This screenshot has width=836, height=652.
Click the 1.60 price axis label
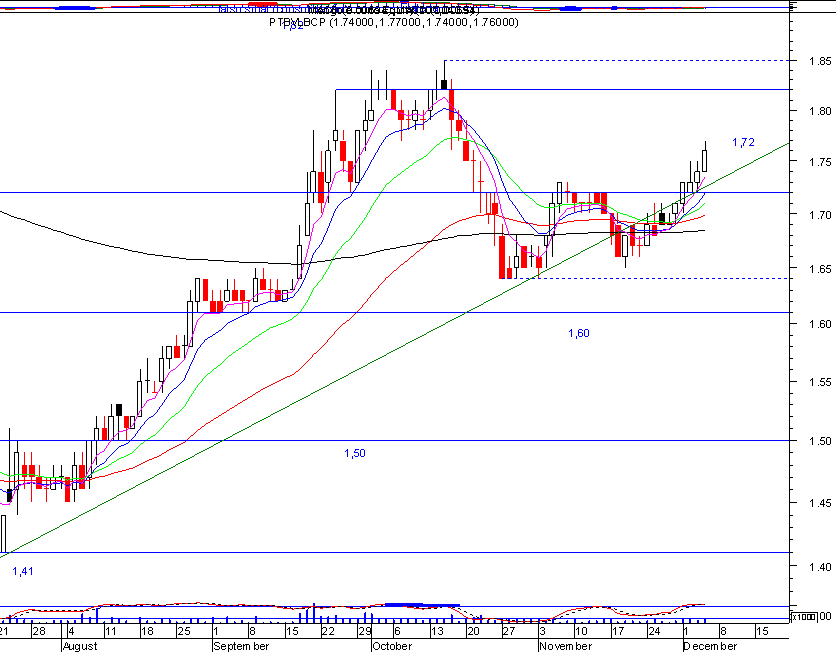pyautogui.click(x=820, y=324)
